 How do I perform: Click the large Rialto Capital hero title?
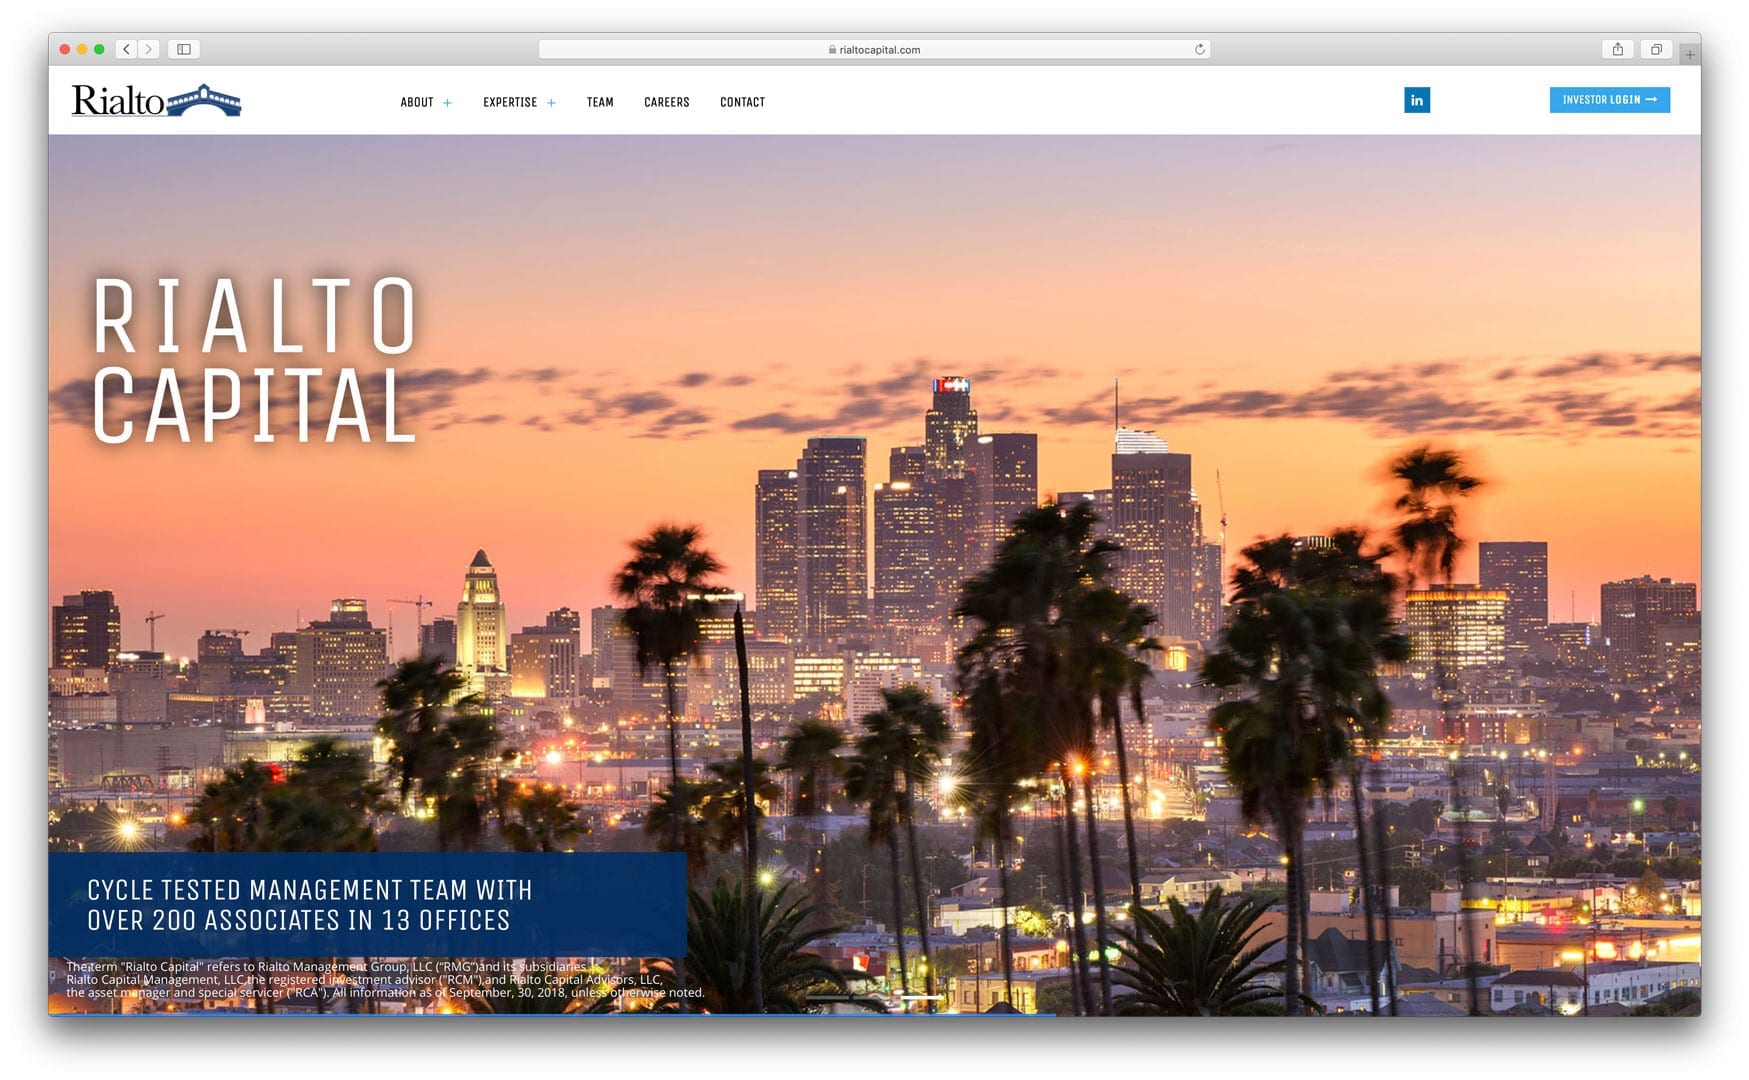[254, 360]
